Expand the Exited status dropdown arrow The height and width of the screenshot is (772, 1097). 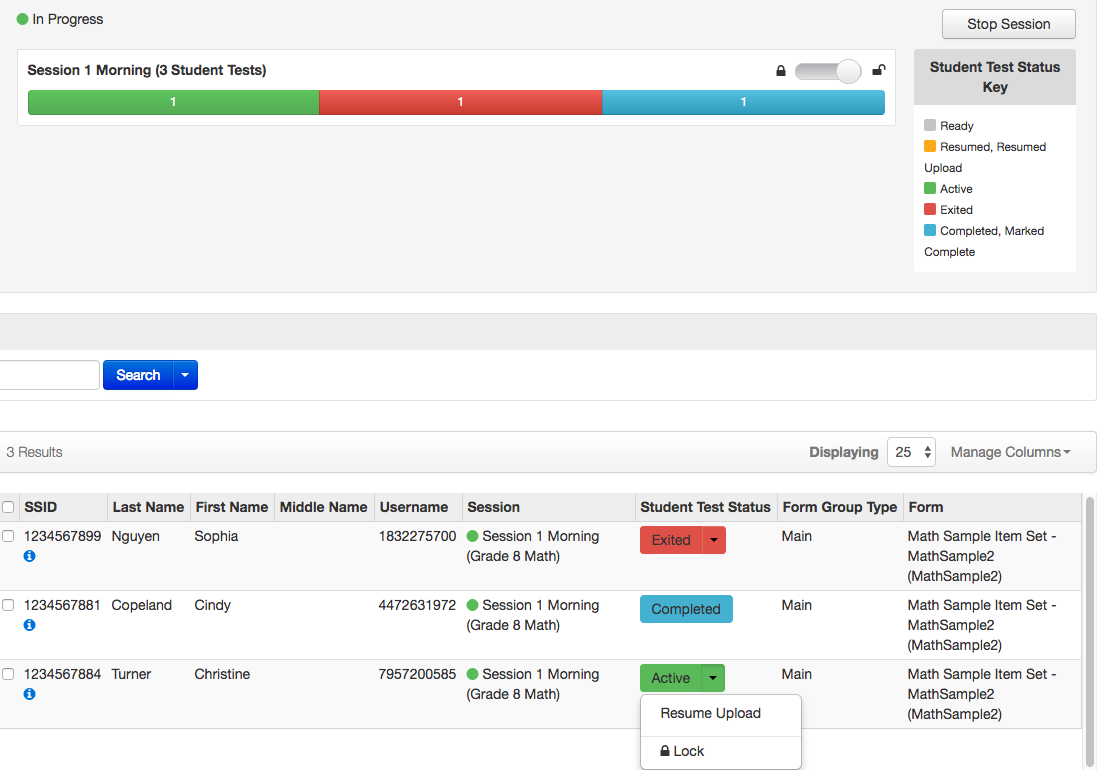[x=714, y=540]
